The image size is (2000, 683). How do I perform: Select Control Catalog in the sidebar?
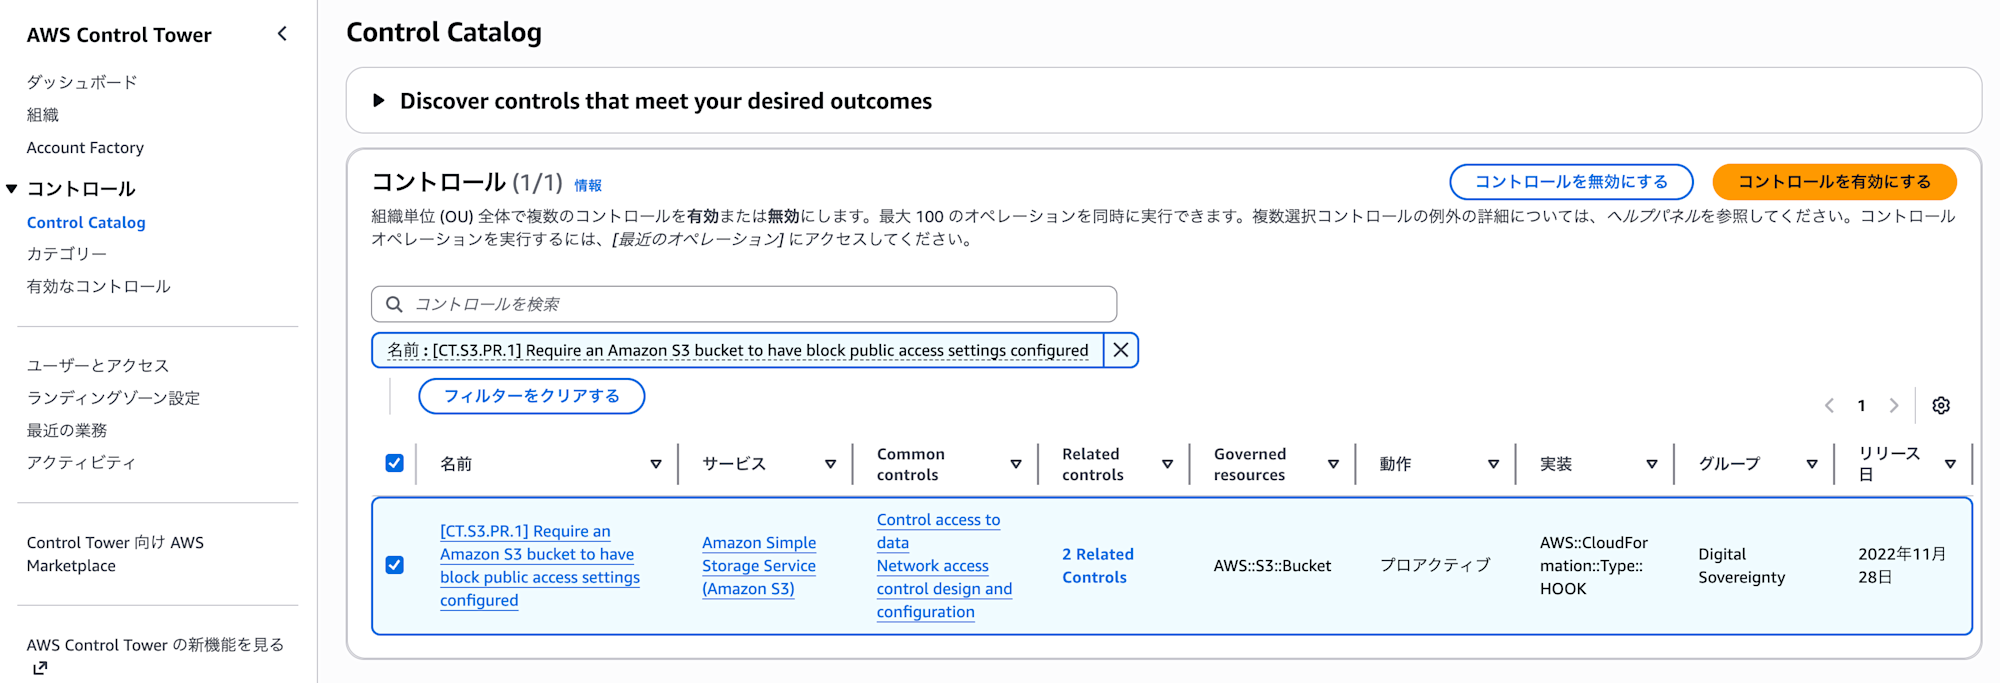[86, 222]
